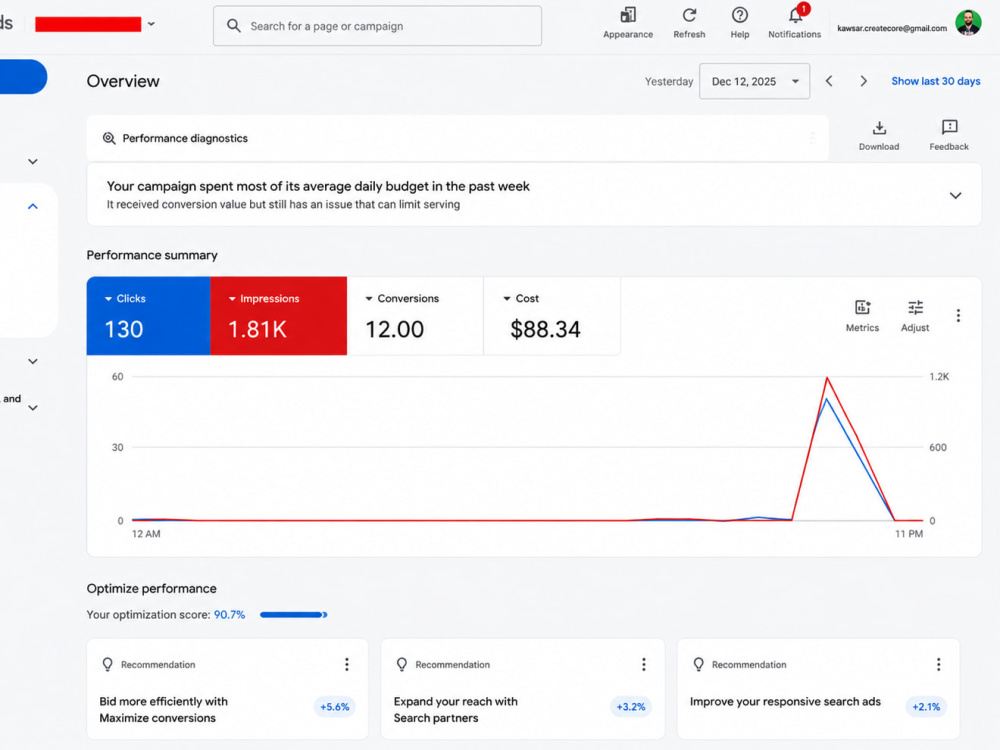Collapse the expanded sidebar section chevron

pyautogui.click(x=33, y=206)
